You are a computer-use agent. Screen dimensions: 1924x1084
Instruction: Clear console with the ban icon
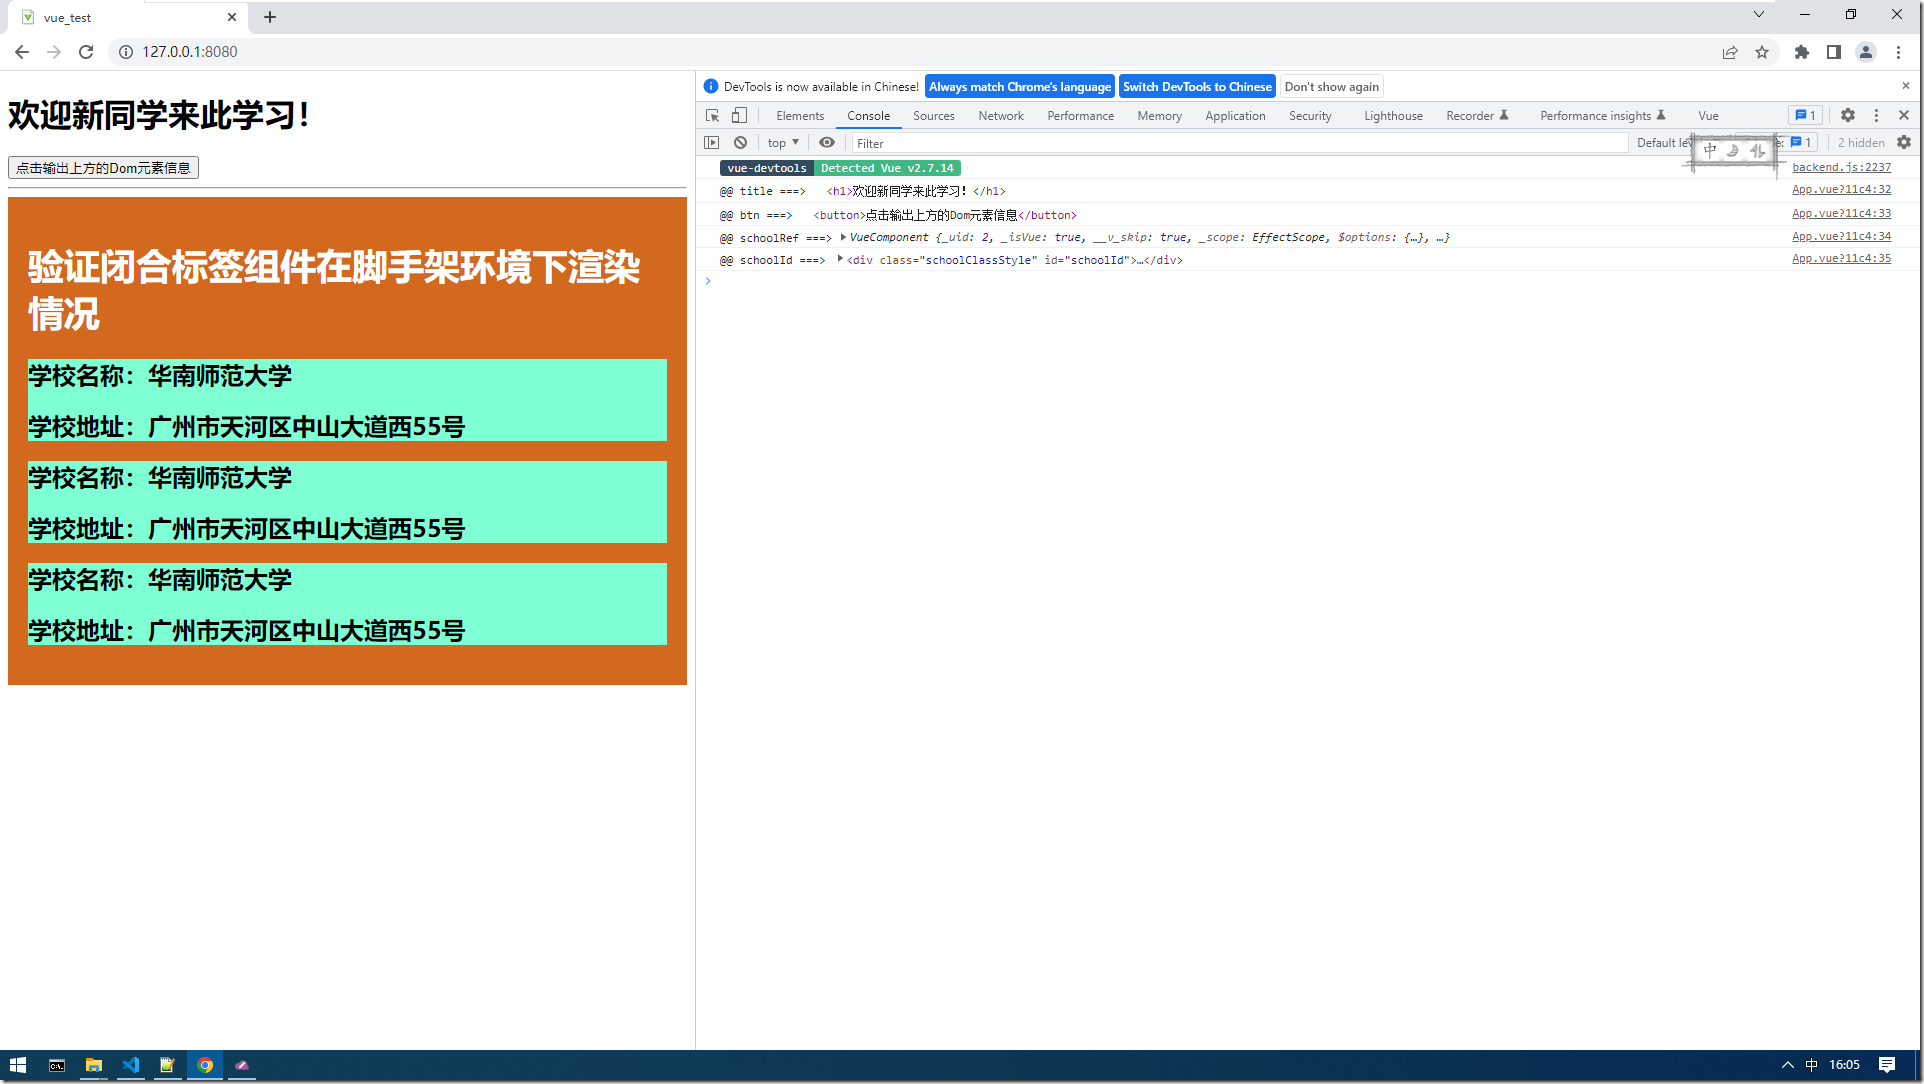(740, 143)
